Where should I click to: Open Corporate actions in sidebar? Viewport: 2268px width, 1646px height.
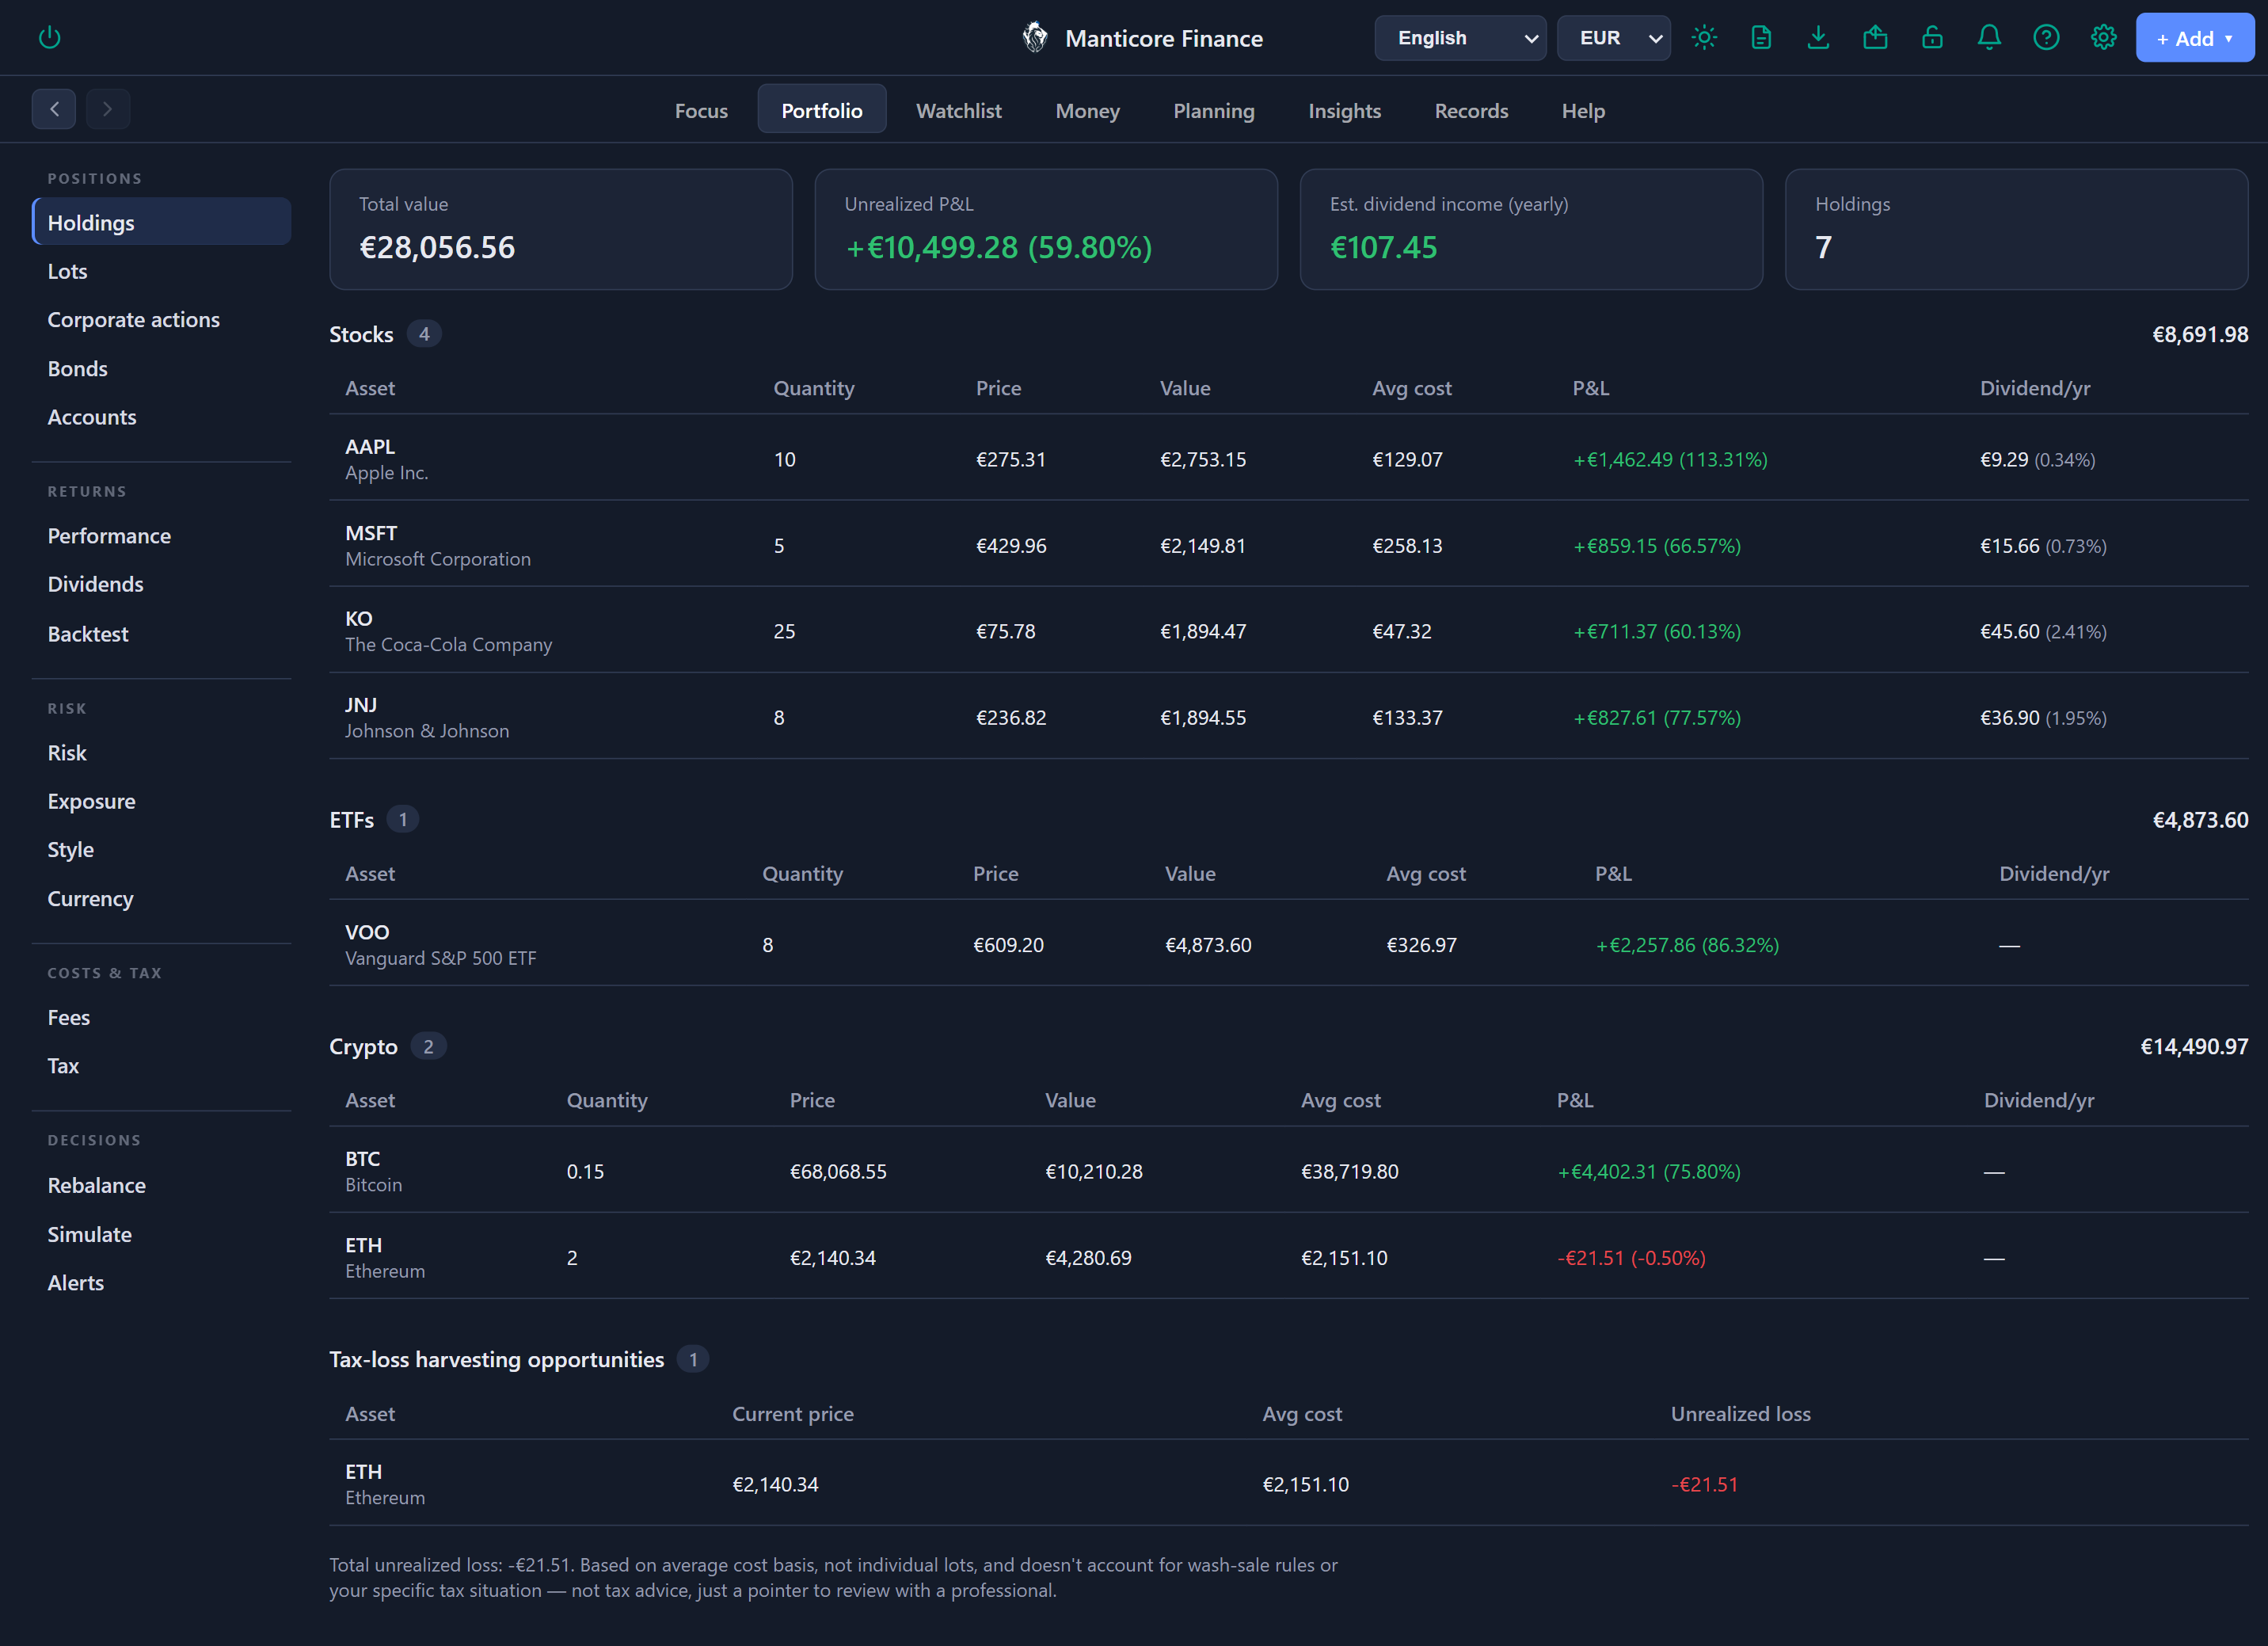coord(161,320)
